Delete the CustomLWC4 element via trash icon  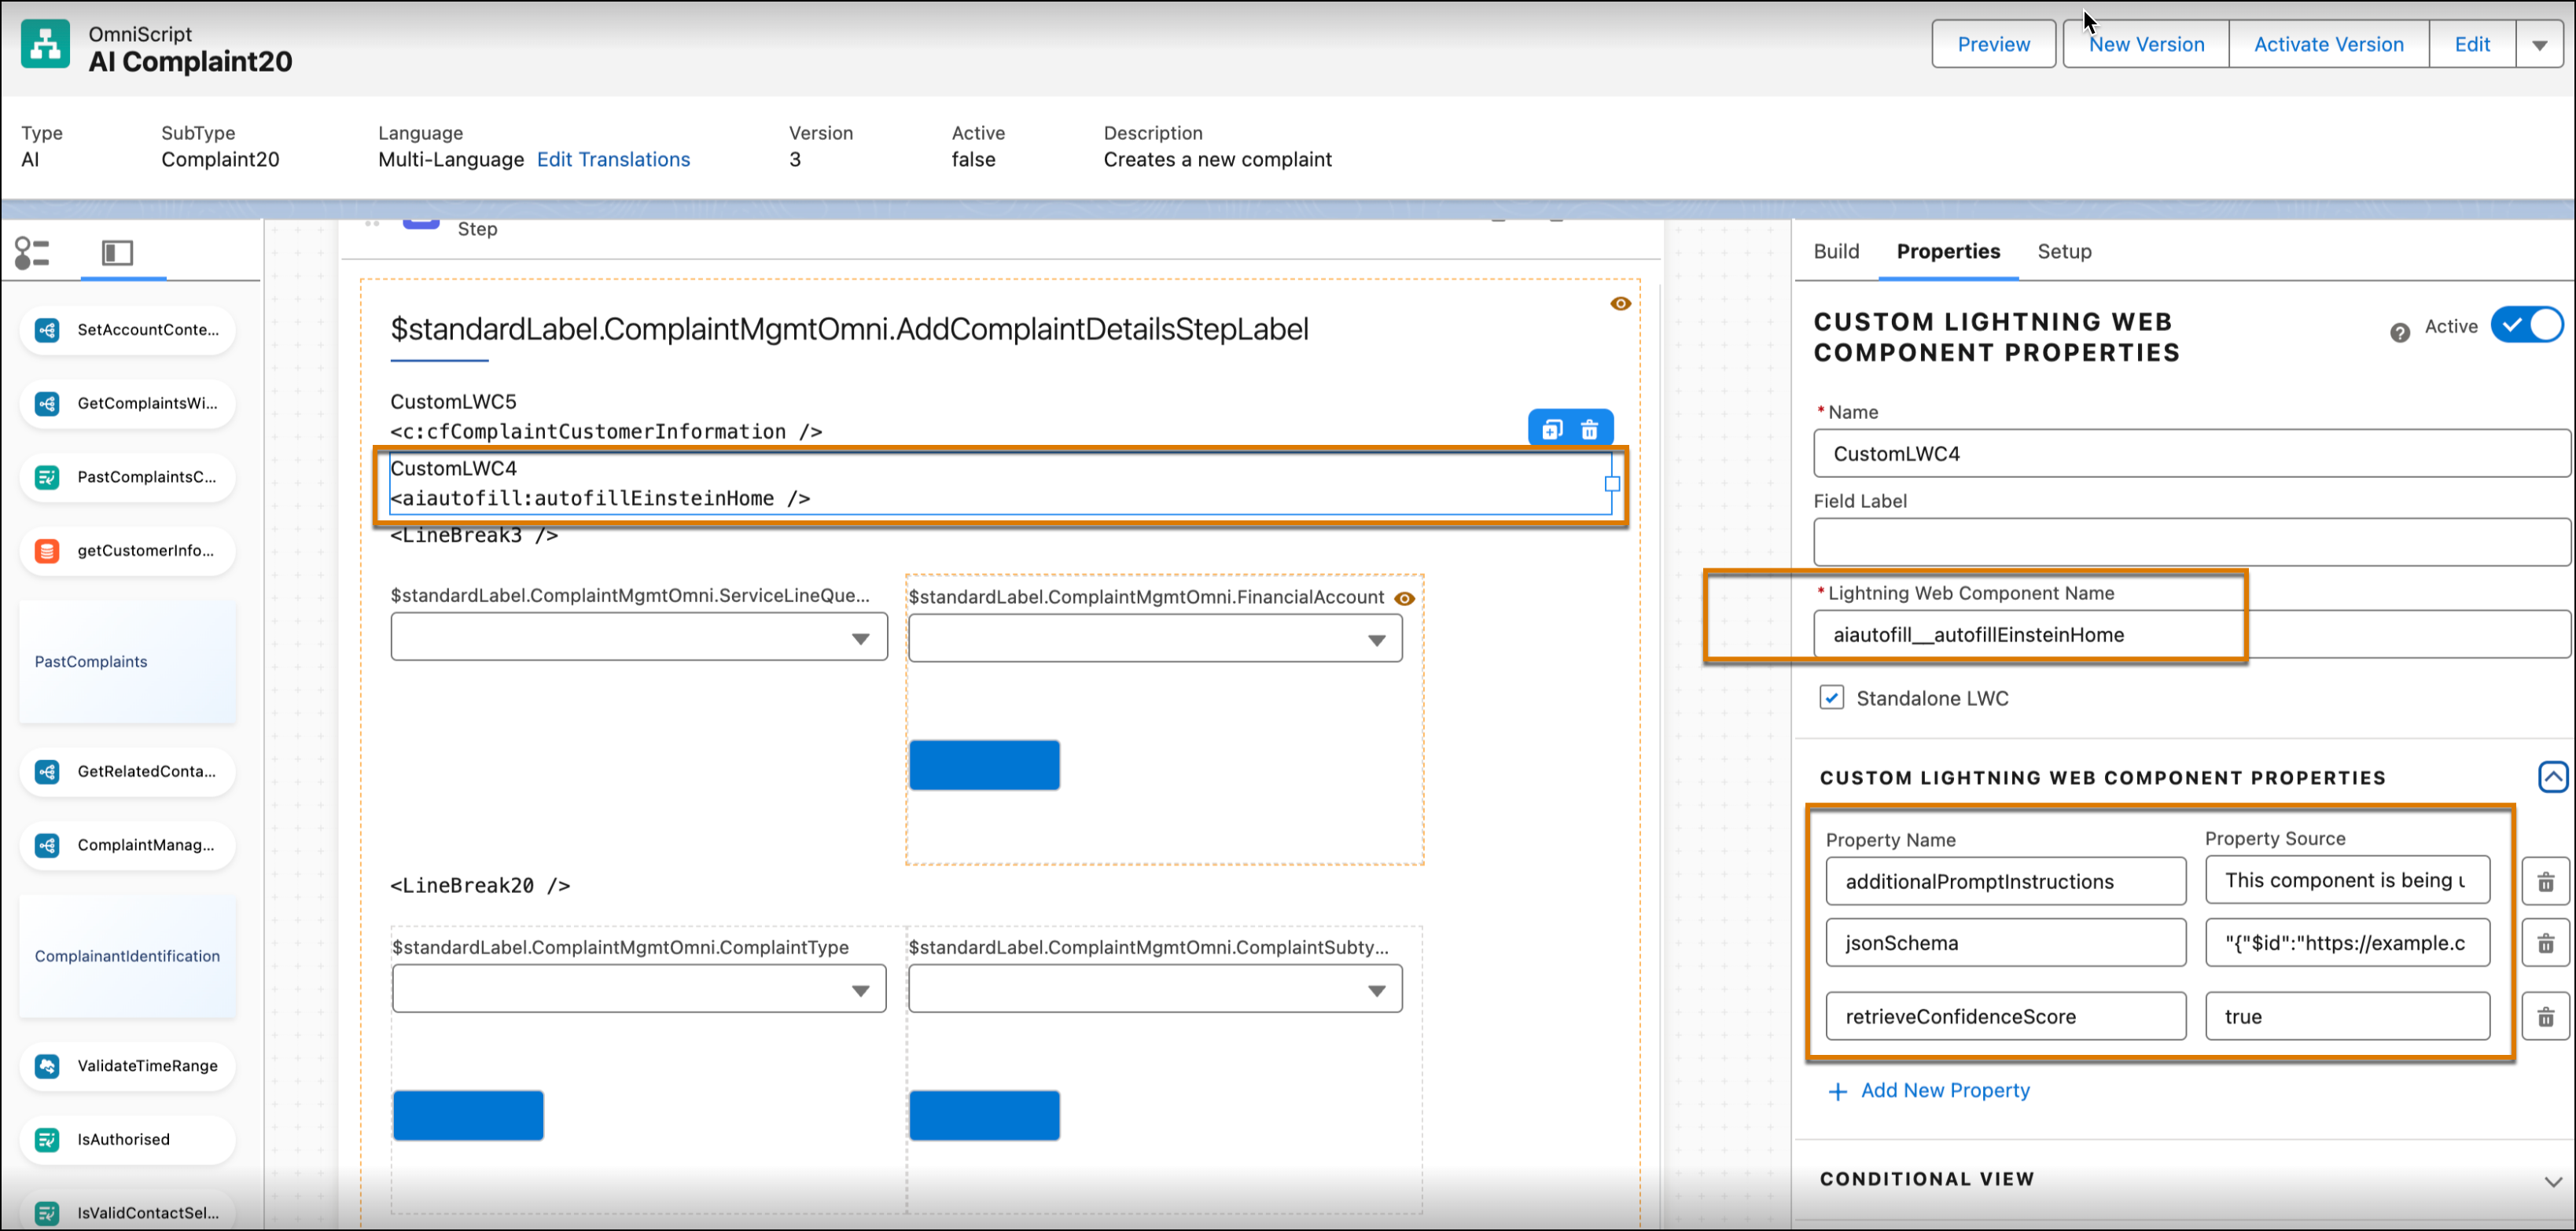tap(1590, 429)
